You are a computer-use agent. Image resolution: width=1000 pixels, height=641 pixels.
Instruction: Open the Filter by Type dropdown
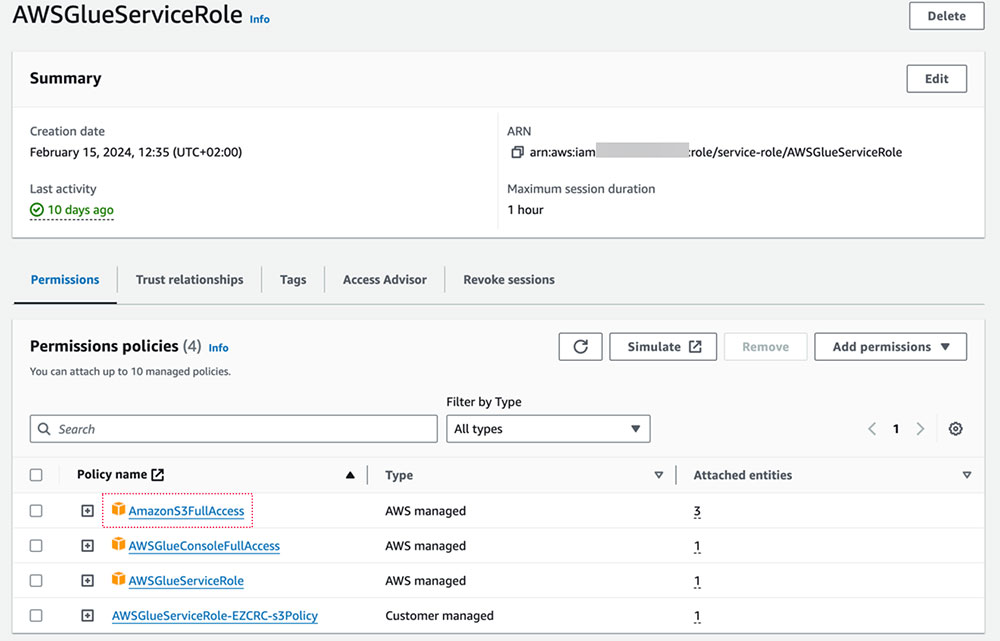pos(548,429)
